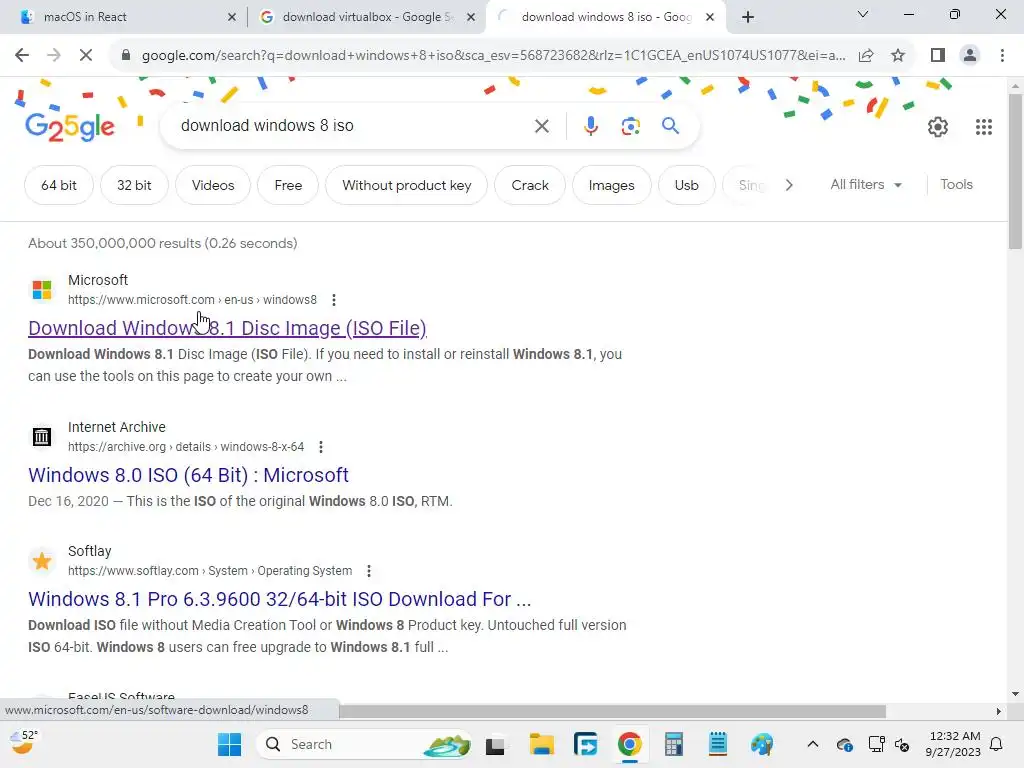This screenshot has width=1024, height=768.
Task: Close the download virtualbox tab
Action: (x=470, y=18)
